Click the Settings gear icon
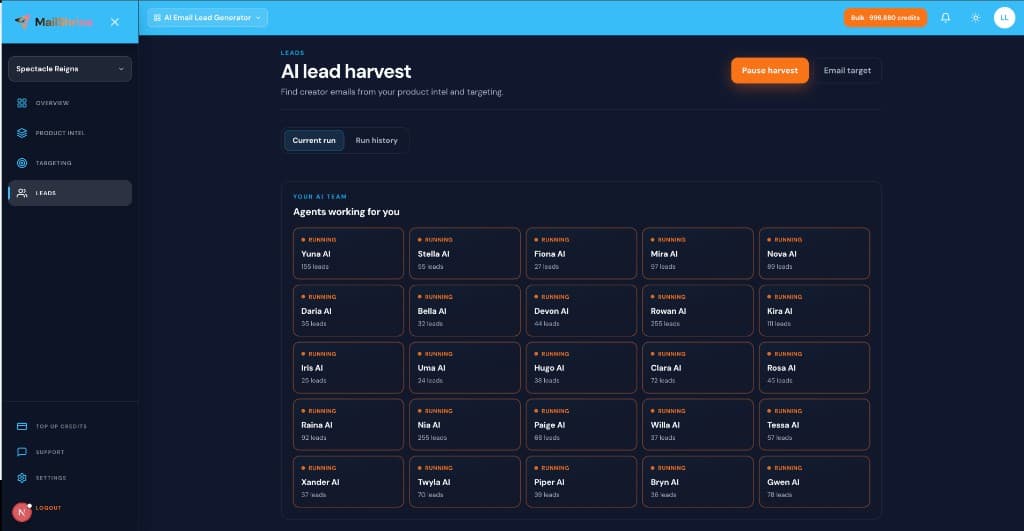1024x531 pixels. click(22, 478)
